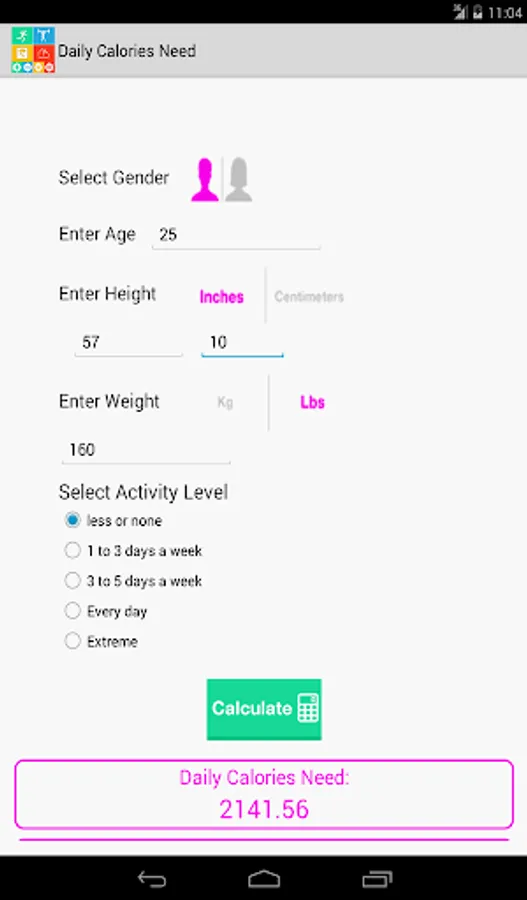Open the recent apps navigation icon
This screenshot has height=900, width=527.
(x=377, y=879)
